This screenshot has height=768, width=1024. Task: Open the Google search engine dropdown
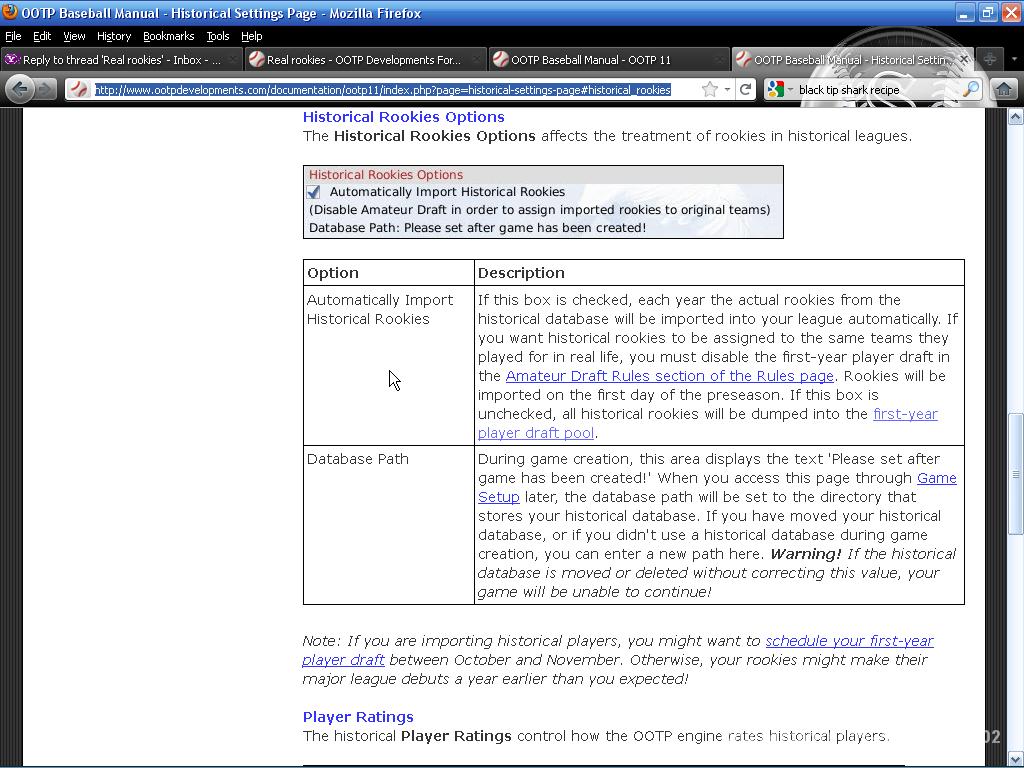(x=780, y=90)
